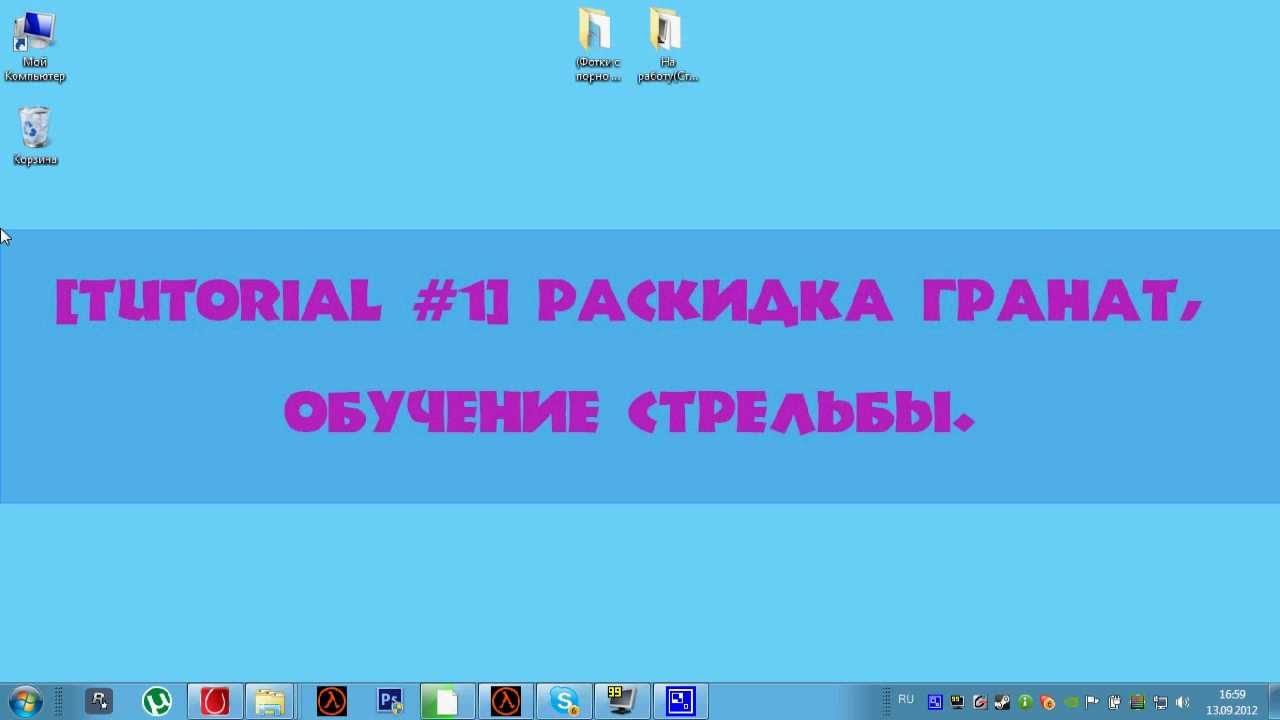Viewport: 1280px width, 720px height.
Task: Click Safely Remove Hardware tray icon
Action: click(1115, 702)
